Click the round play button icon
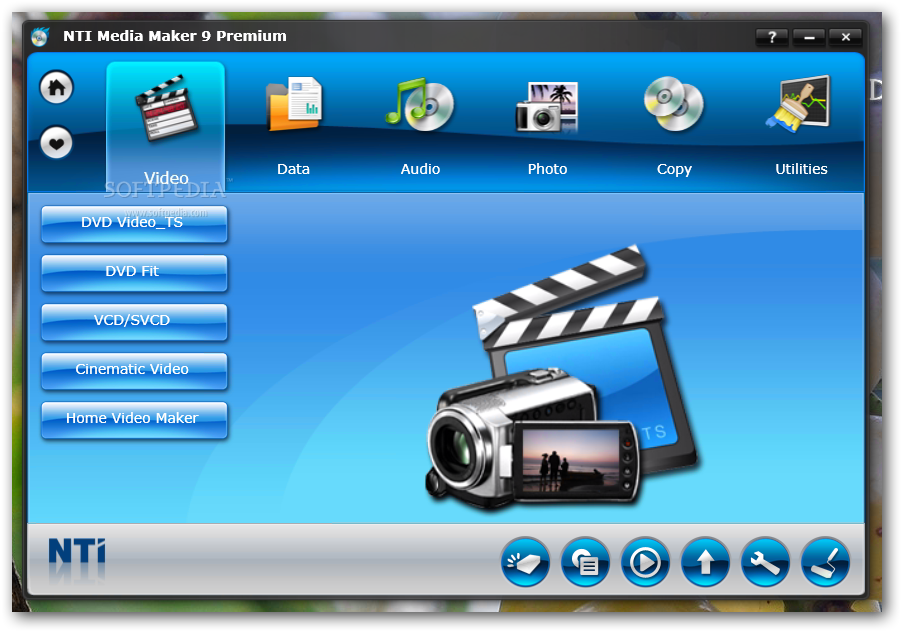Image resolution: width=902 pixels, height=632 pixels. tap(645, 562)
